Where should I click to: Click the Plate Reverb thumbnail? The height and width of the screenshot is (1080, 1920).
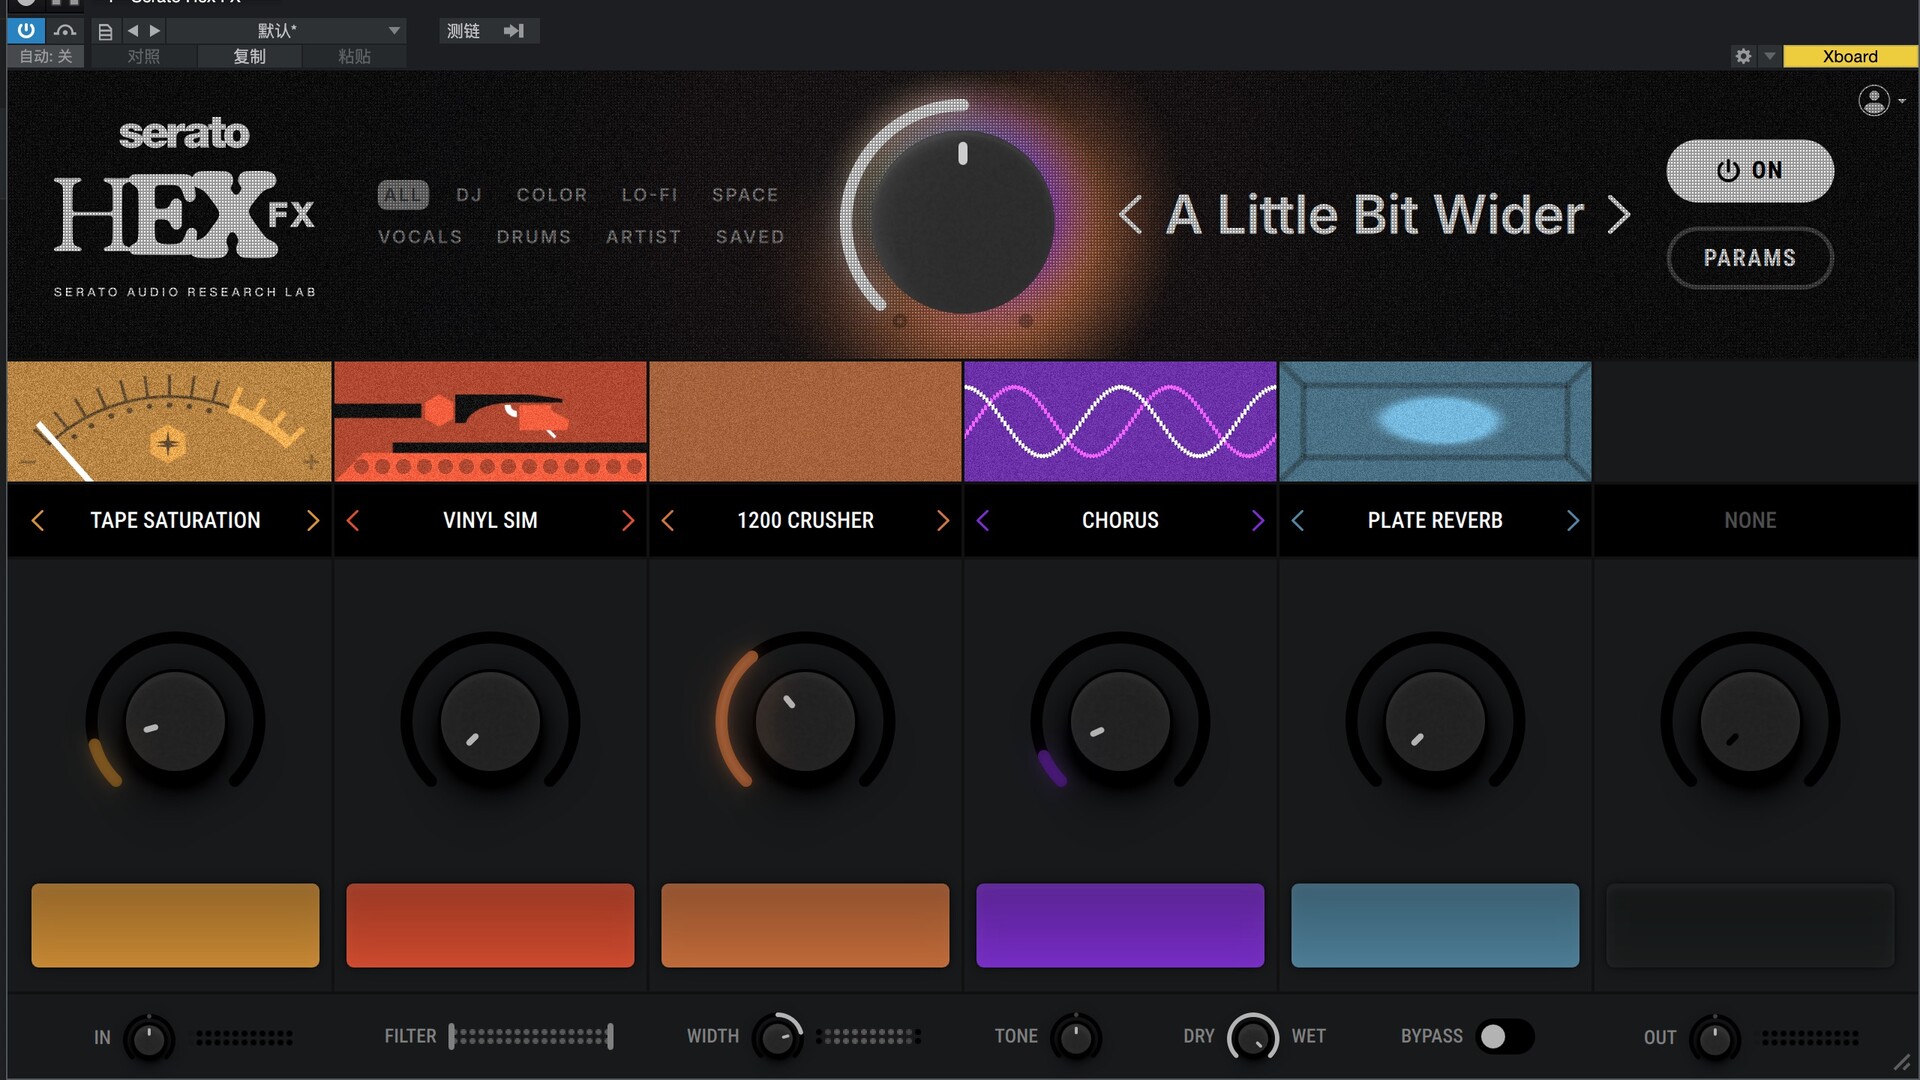tap(1435, 421)
